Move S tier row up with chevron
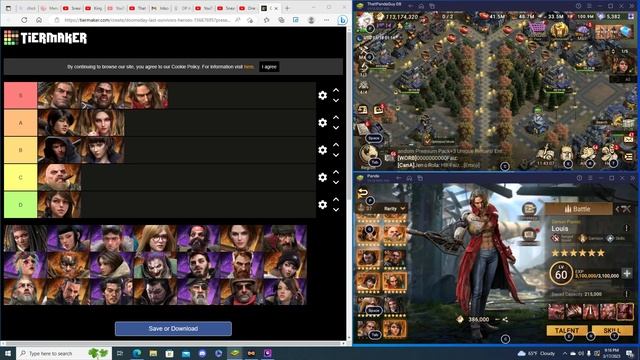 336,90
